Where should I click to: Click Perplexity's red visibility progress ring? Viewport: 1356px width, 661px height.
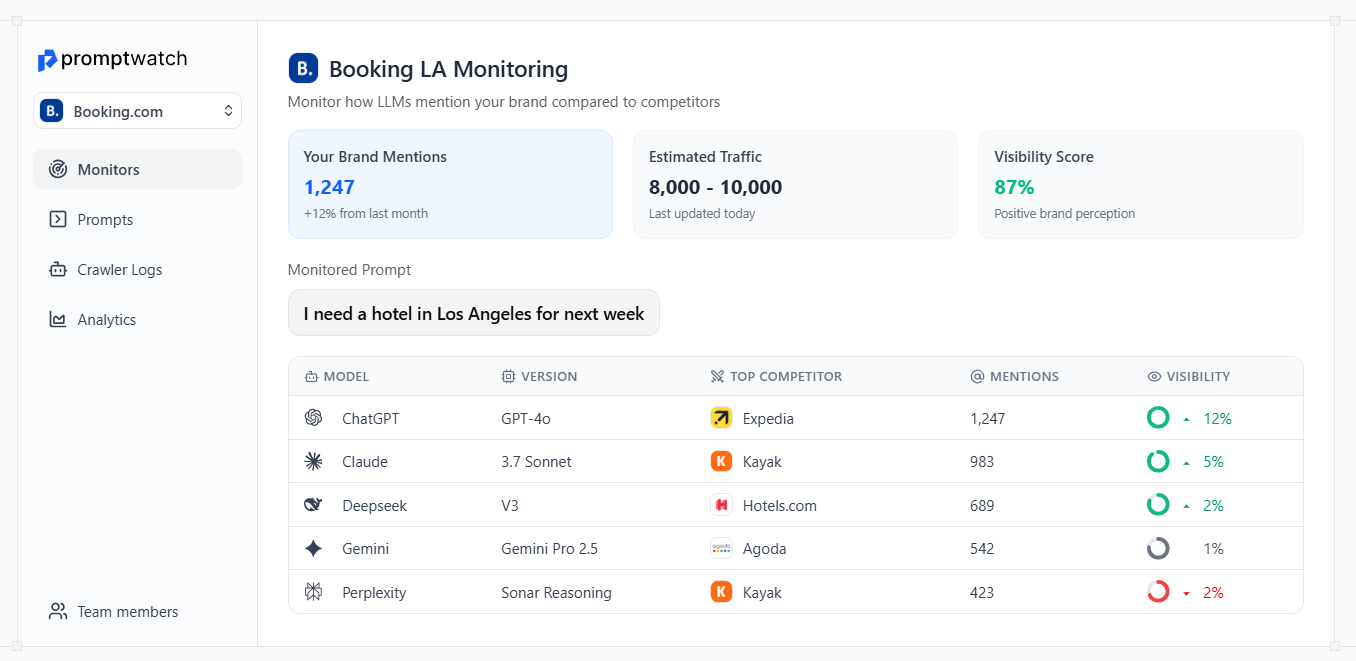(1158, 592)
